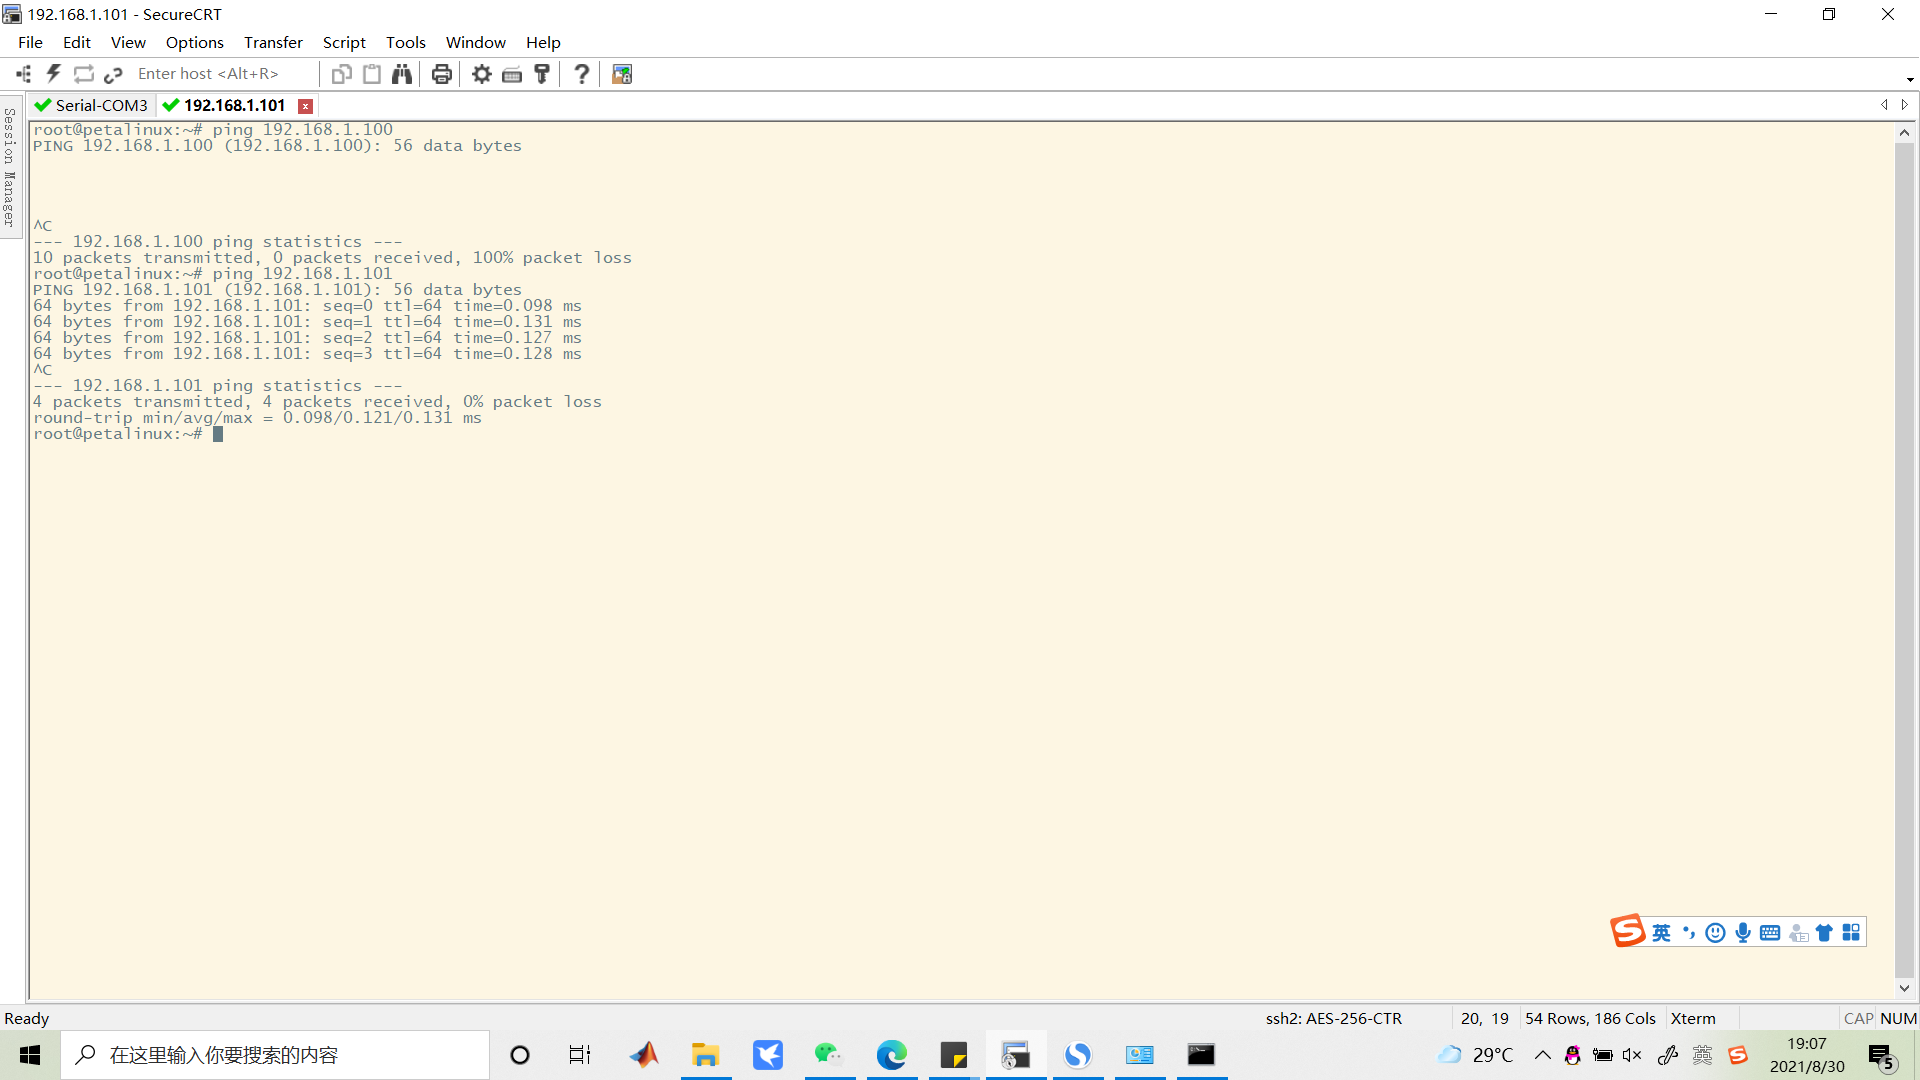
Task: Open the Keymap Editor keyboard icon
Action: [512, 74]
